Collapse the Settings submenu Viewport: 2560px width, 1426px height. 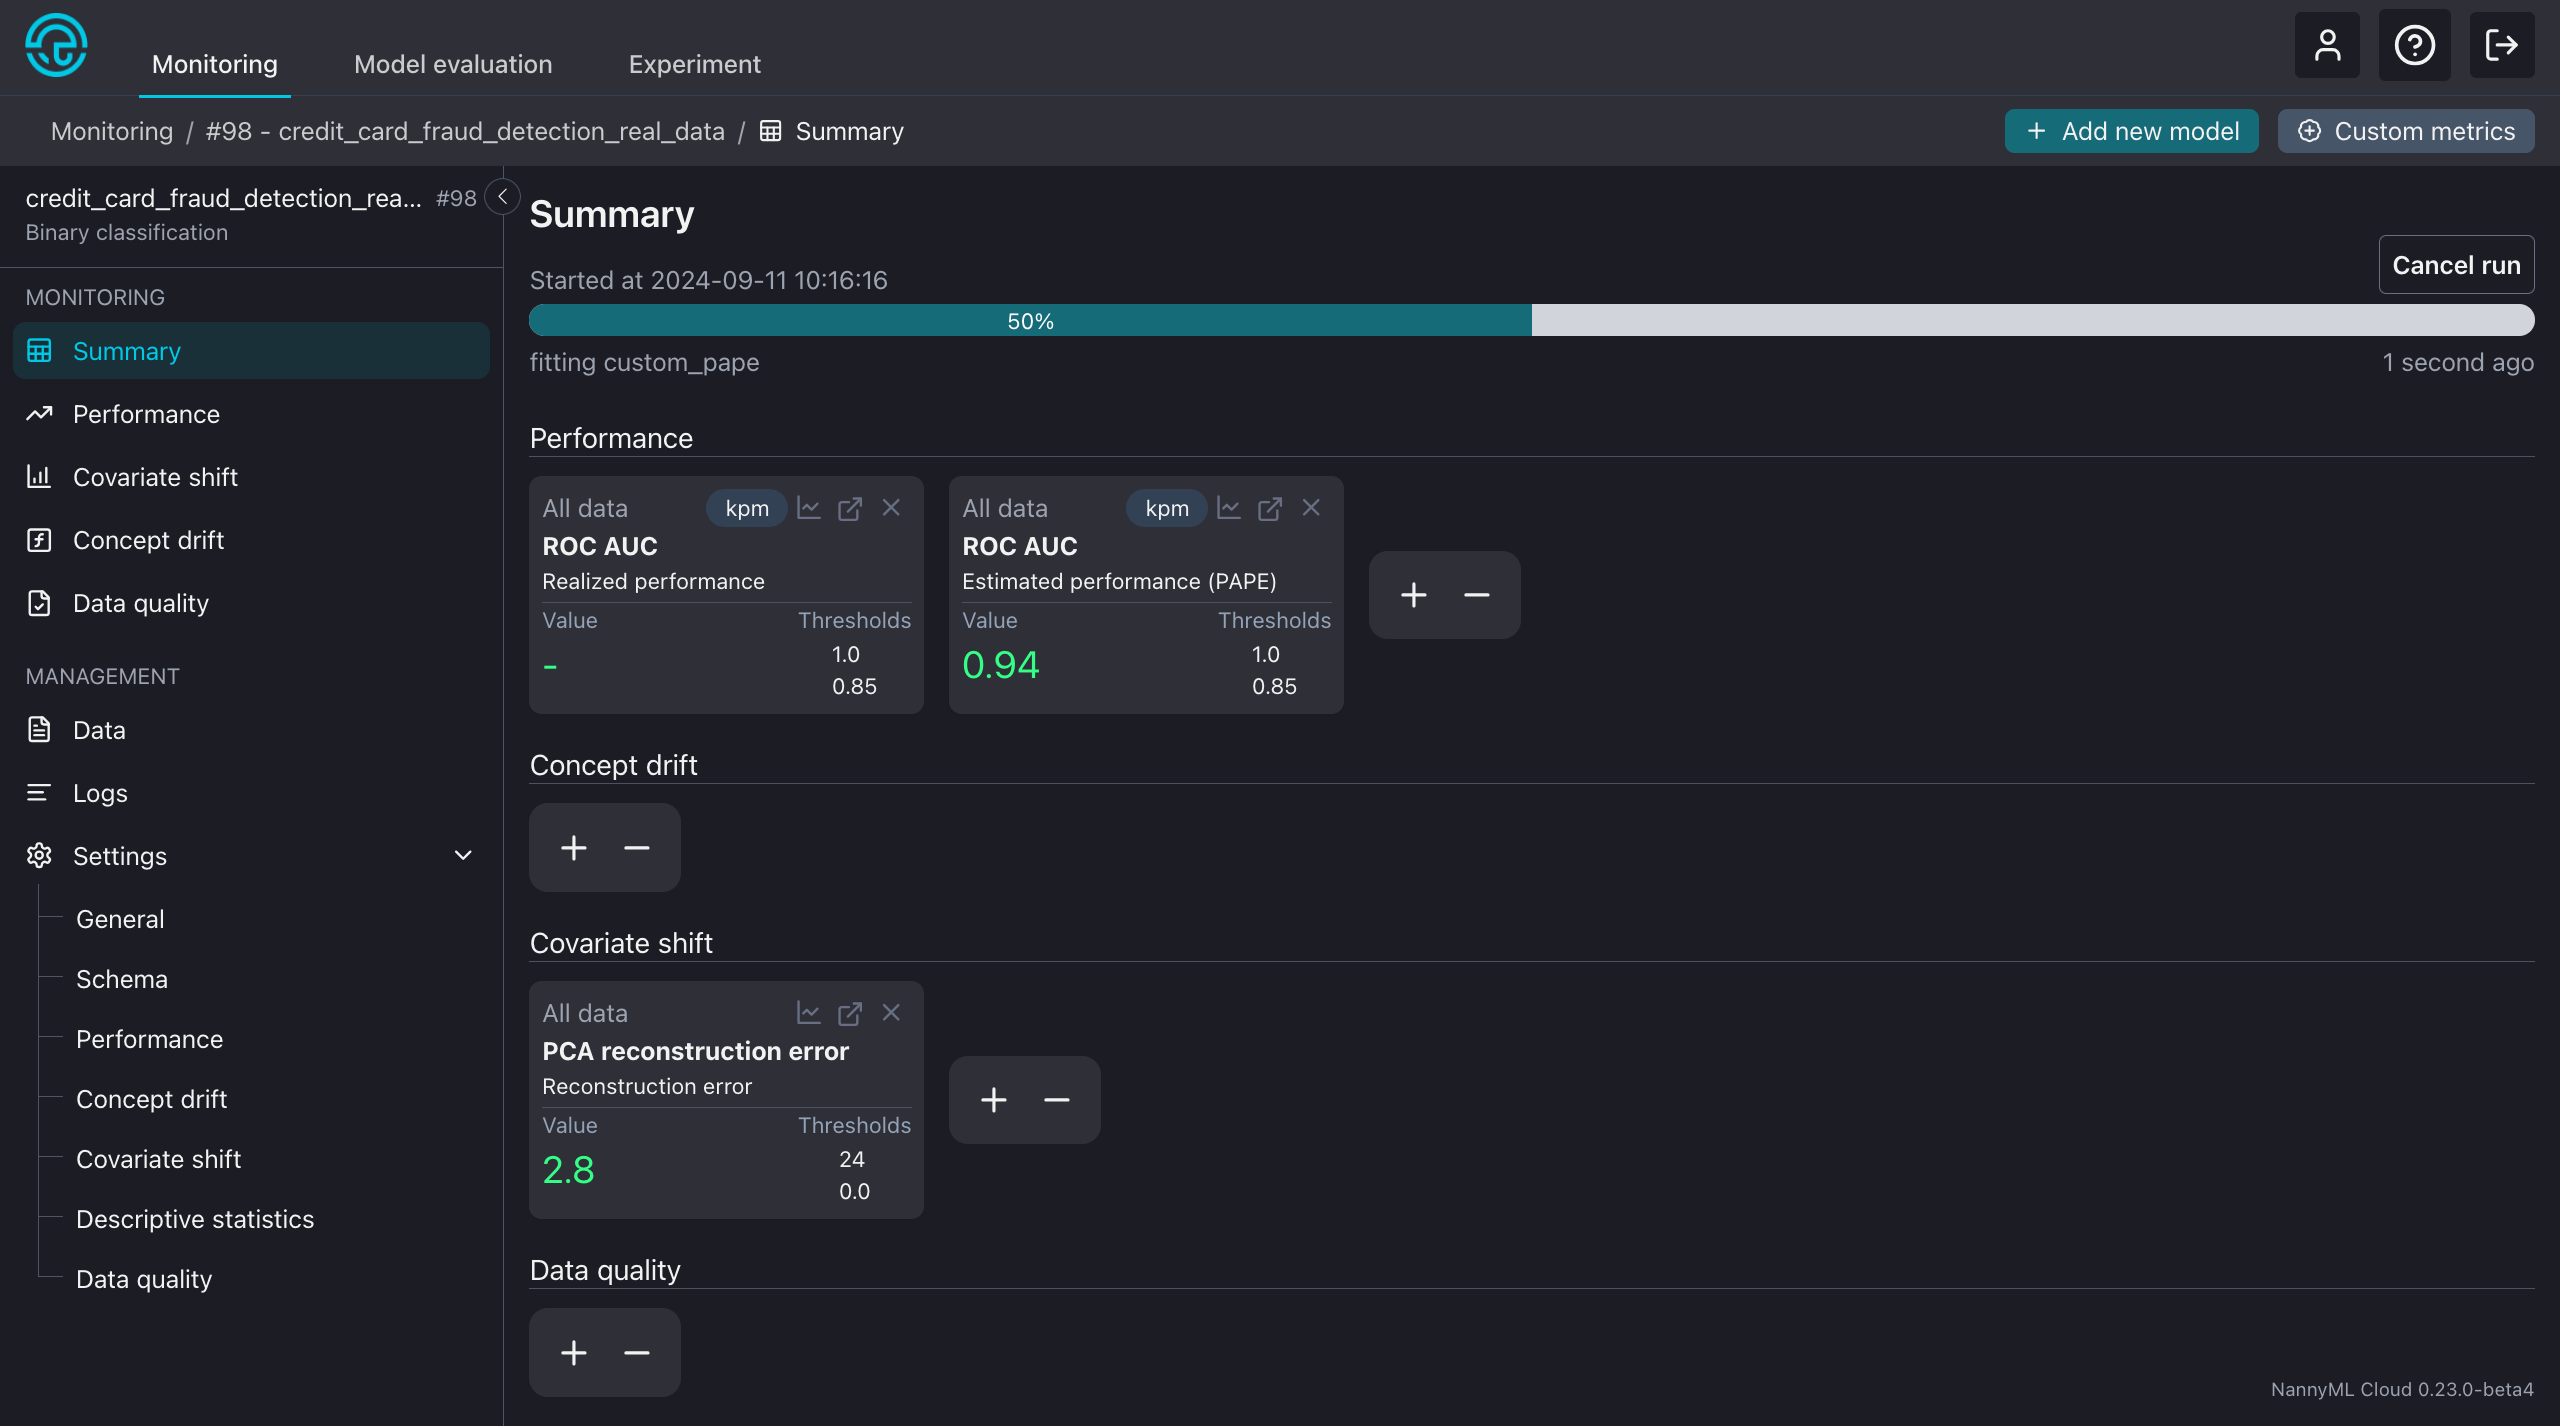coord(463,856)
